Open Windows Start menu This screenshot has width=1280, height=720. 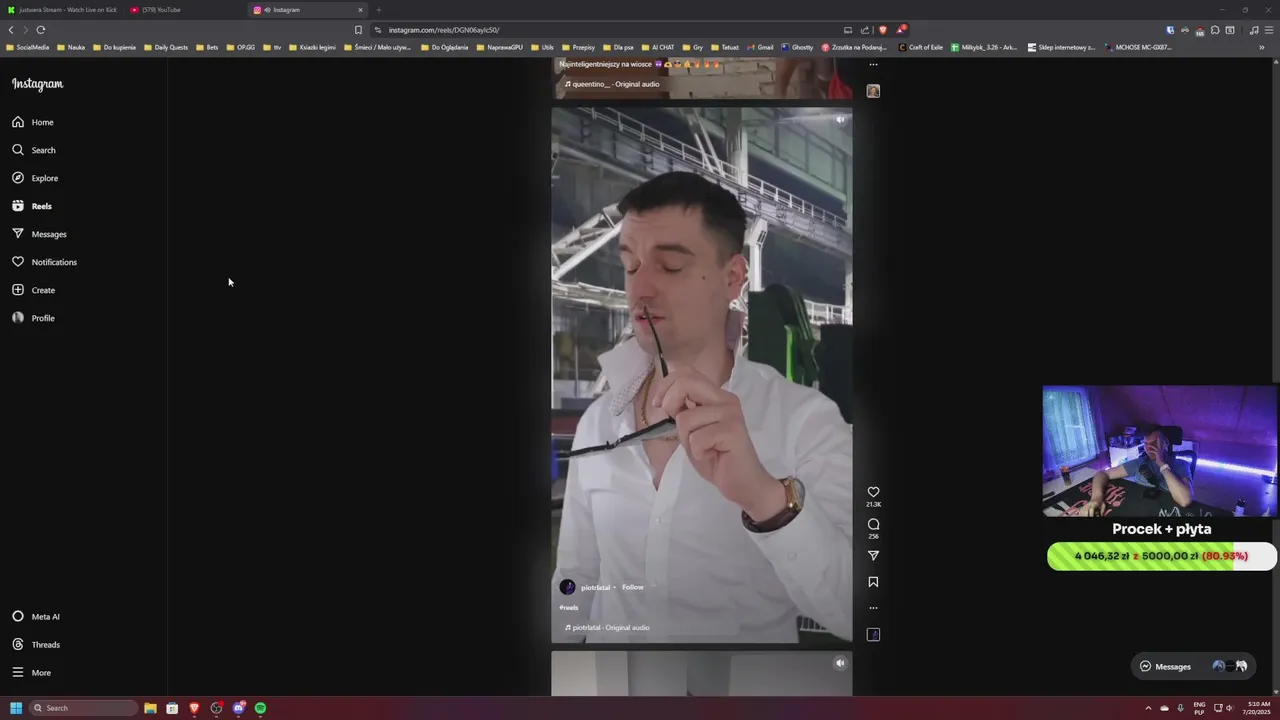tap(16, 708)
